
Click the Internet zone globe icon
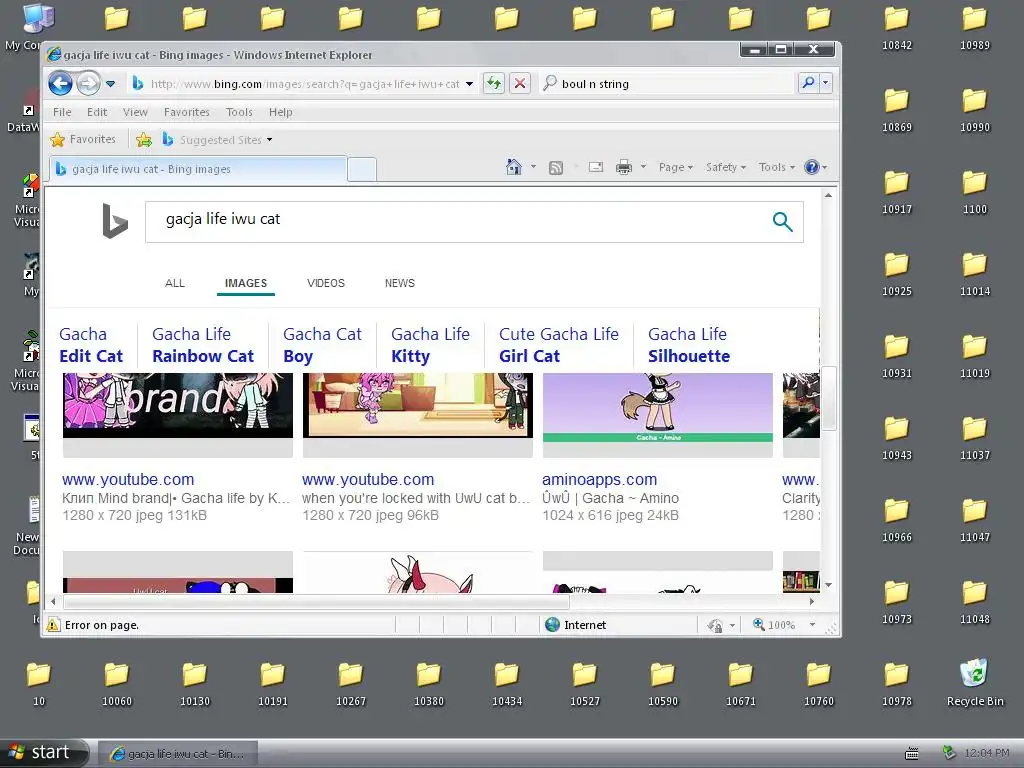[x=552, y=625]
